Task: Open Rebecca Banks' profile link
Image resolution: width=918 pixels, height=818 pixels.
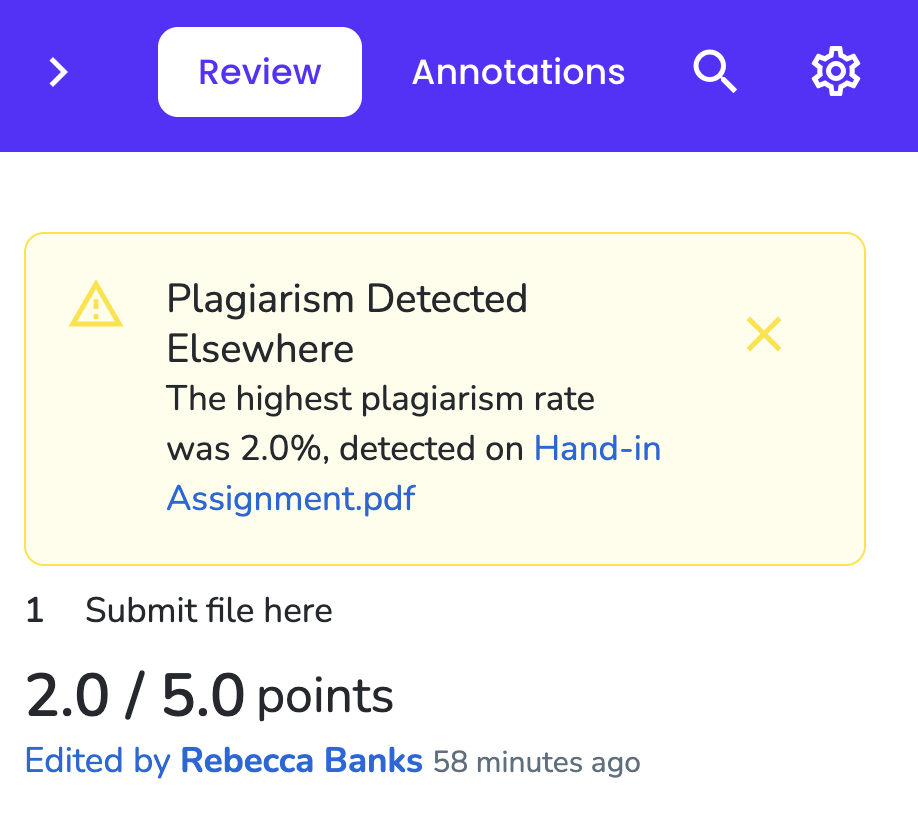Action: tap(302, 760)
